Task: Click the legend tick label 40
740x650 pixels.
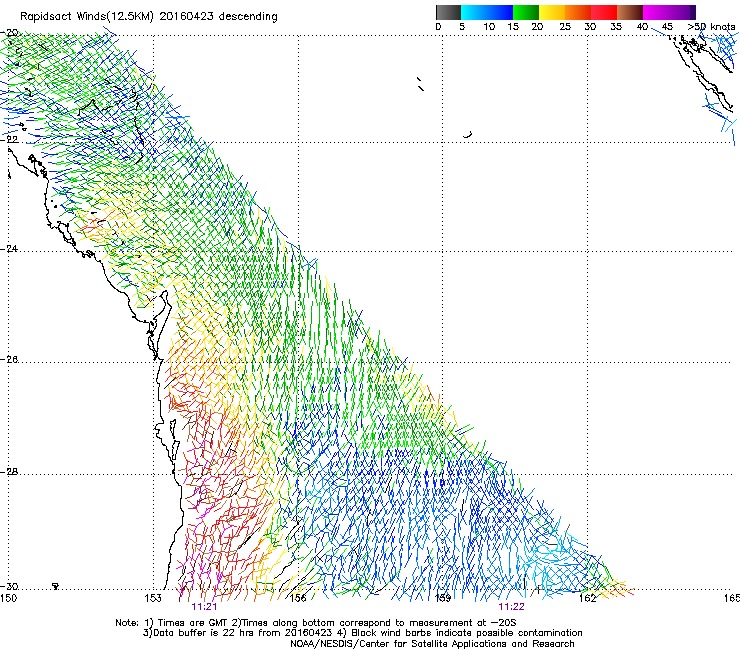Action: [642, 27]
